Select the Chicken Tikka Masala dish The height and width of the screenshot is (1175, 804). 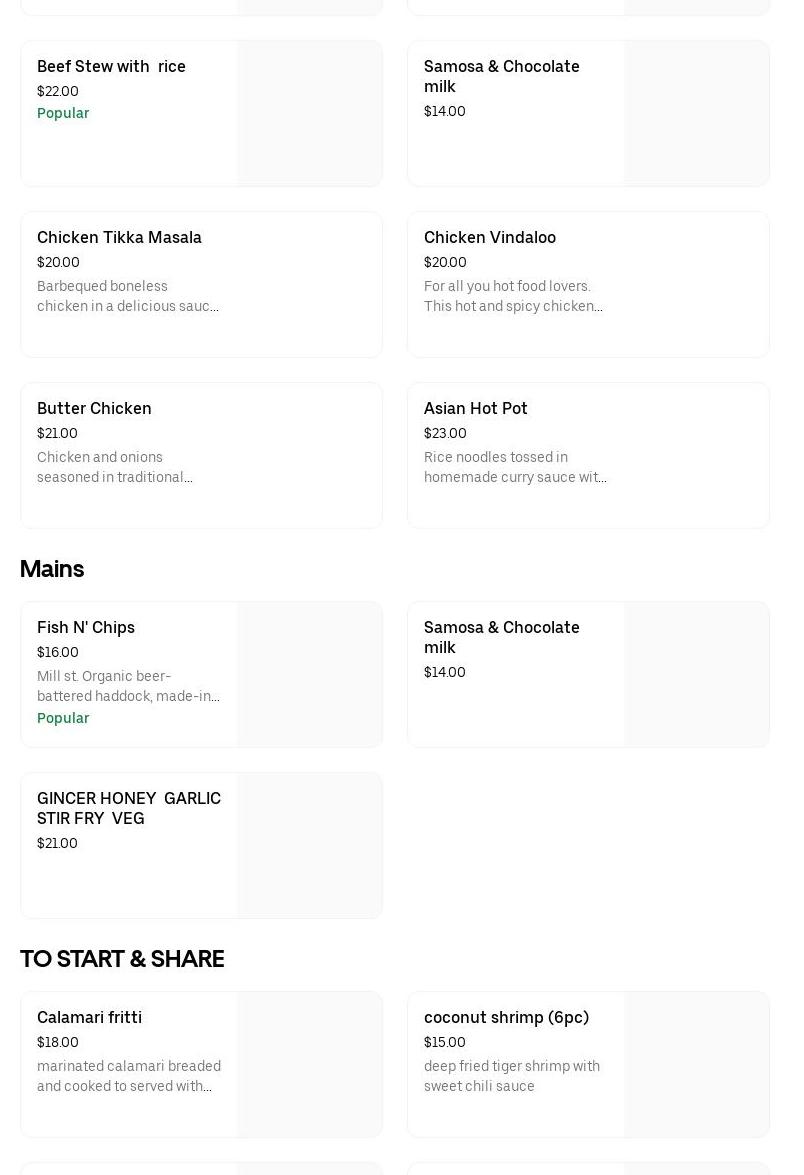(x=119, y=238)
